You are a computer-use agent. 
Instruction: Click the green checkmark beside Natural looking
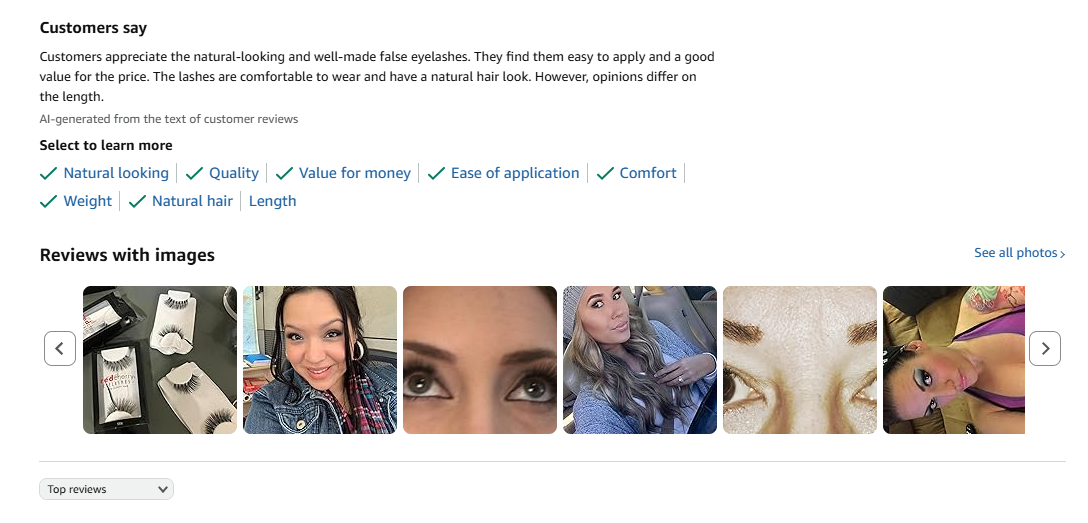coord(49,173)
